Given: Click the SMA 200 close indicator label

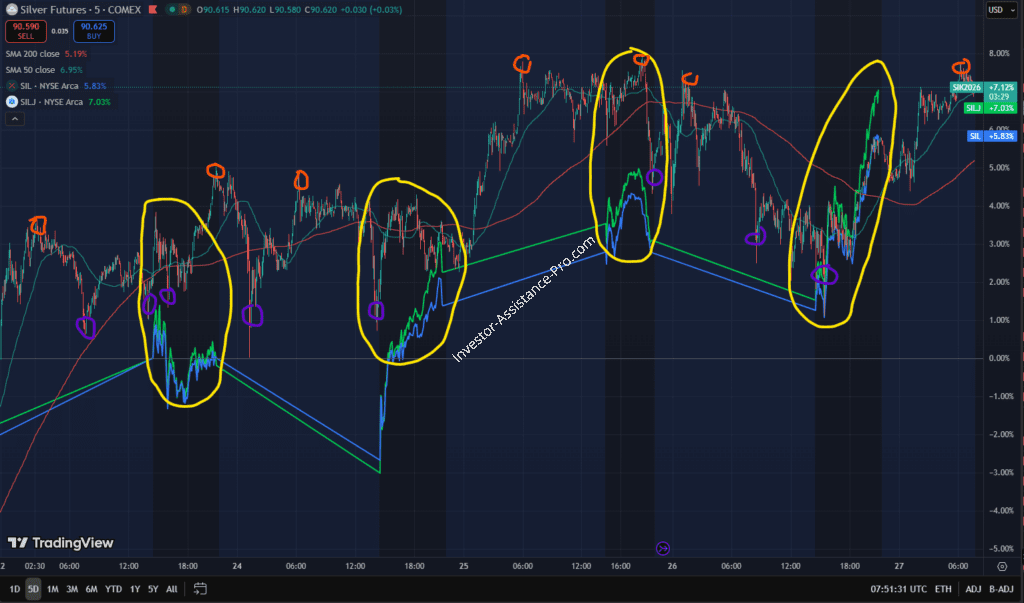Looking at the screenshot, I should pos(31,54).
